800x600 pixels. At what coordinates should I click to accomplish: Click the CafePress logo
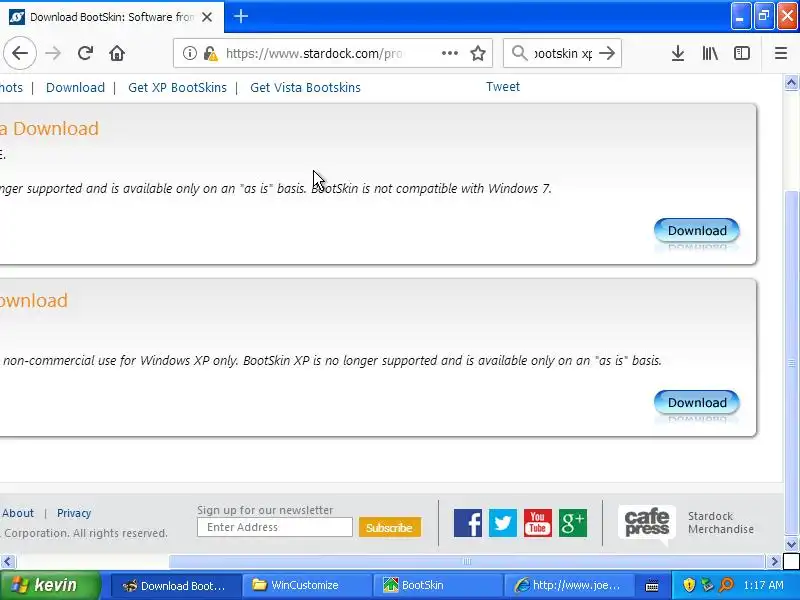click(647, 524)
